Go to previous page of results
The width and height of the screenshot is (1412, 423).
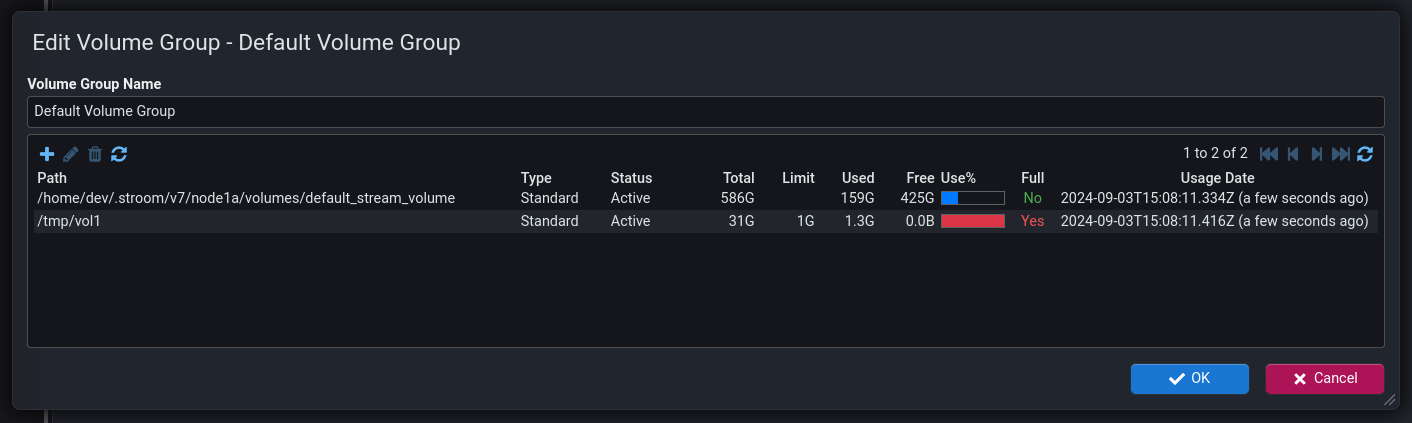pyautogui.click(x=1293, y=154)
